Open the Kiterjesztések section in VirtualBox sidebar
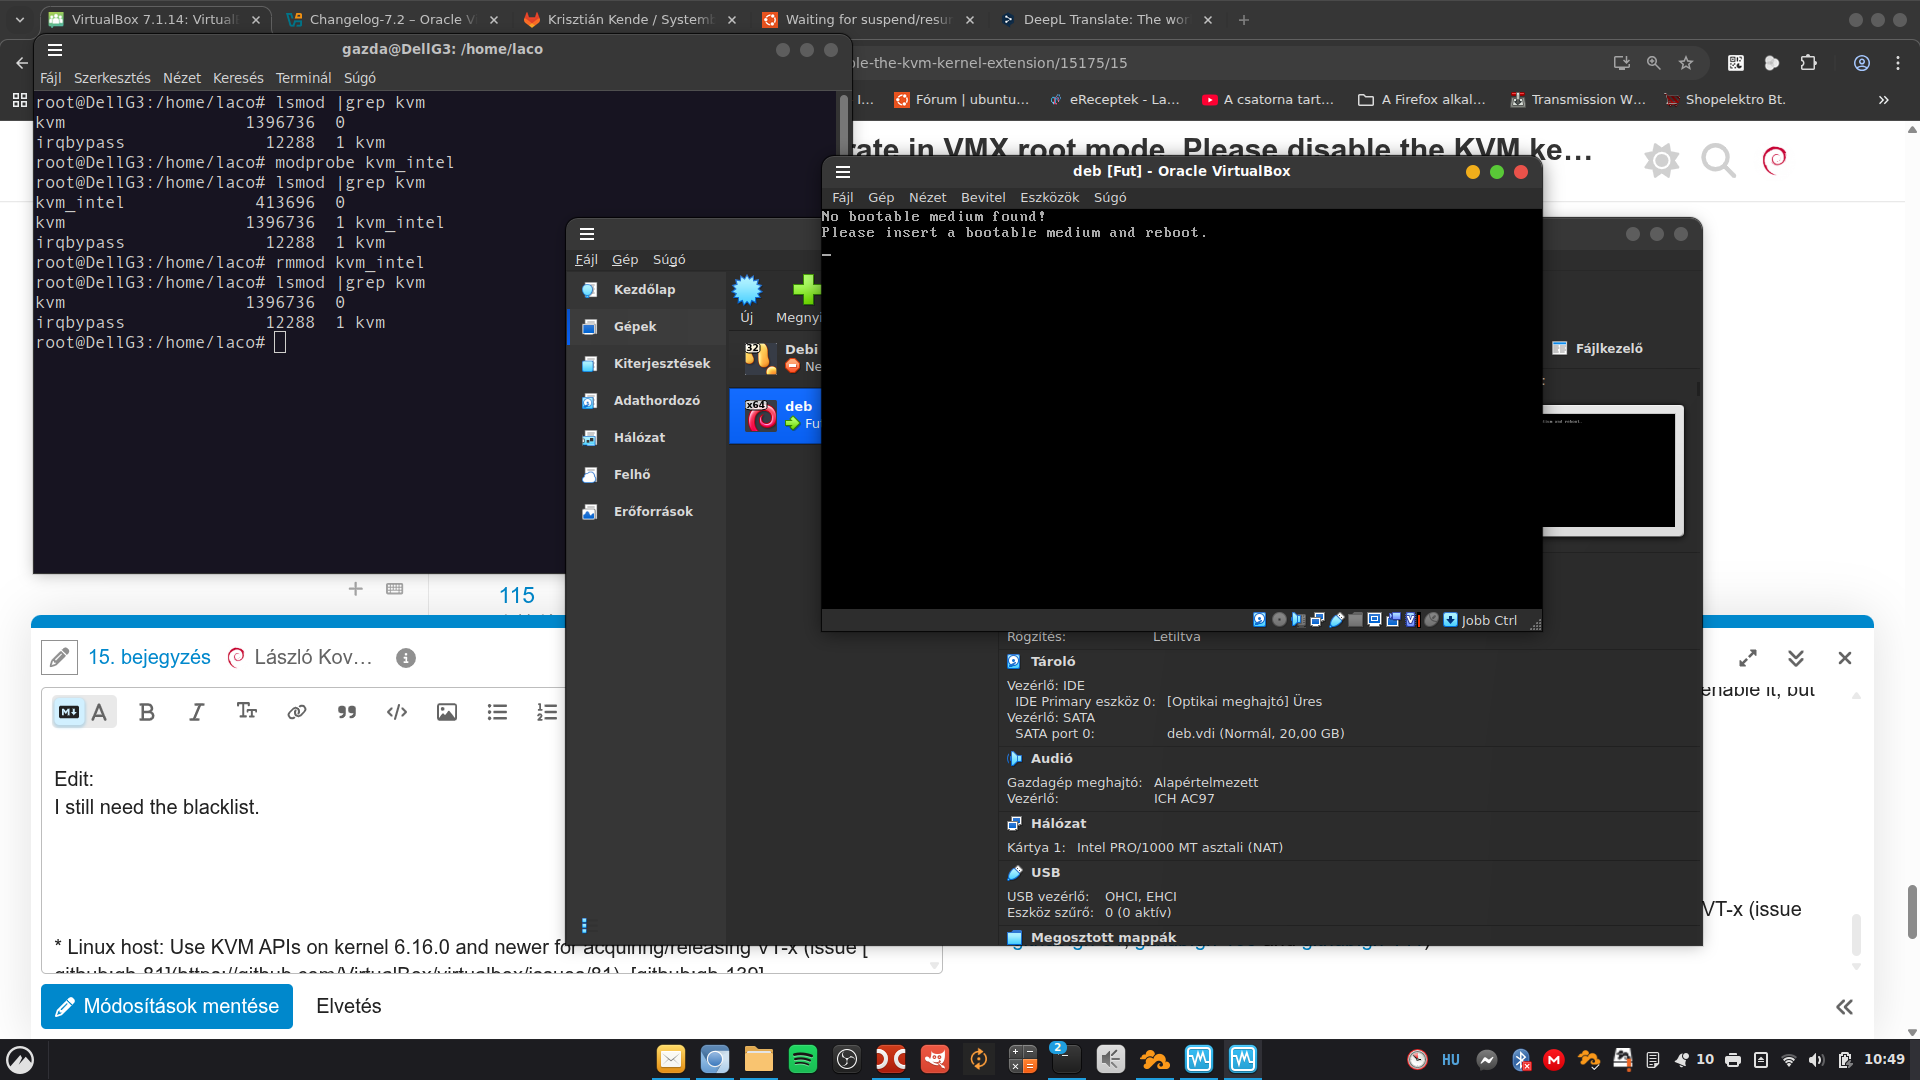This screenshot has width=1920, height=1080. coord(661,364)
